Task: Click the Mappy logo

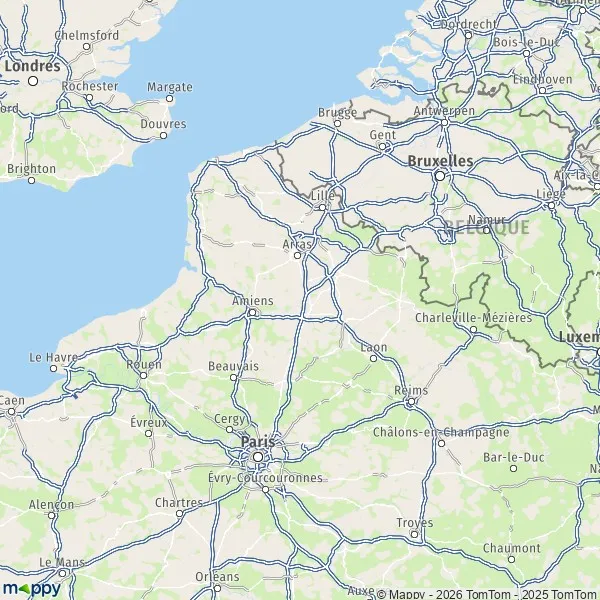Action: (x=32, y=588)
